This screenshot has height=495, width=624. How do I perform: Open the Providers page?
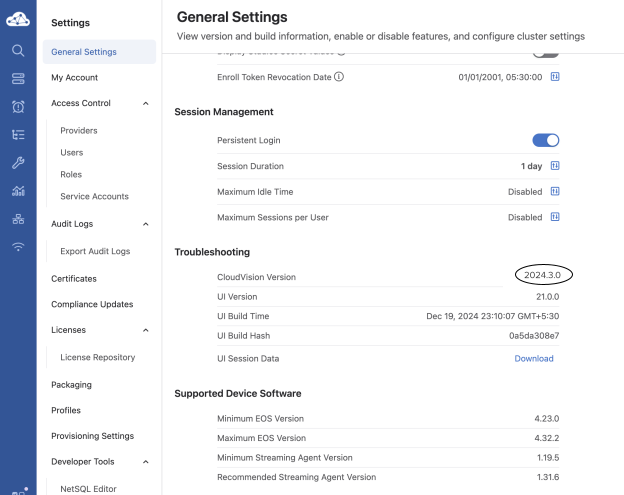coord(79,131)
